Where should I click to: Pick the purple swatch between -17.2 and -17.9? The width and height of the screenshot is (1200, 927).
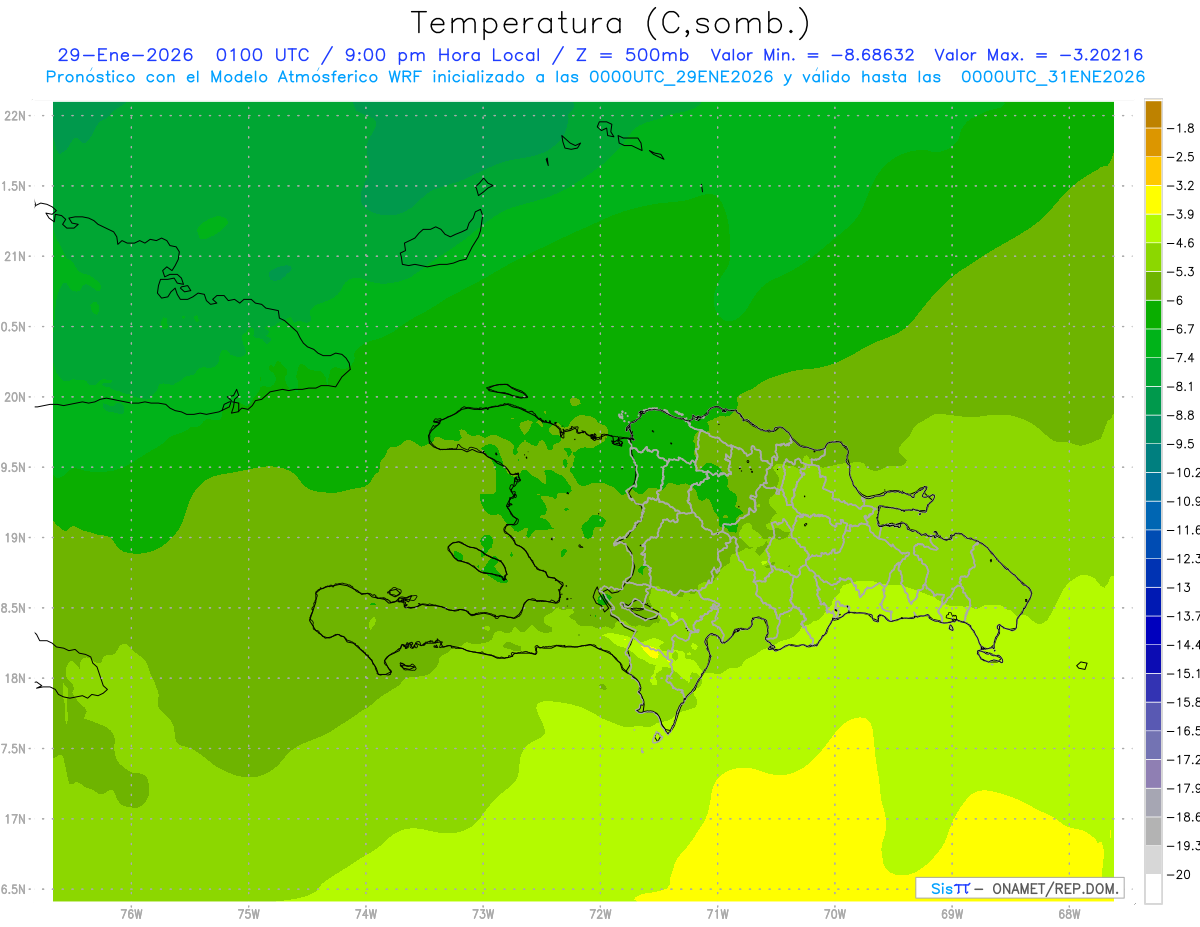coord(1153,773)
